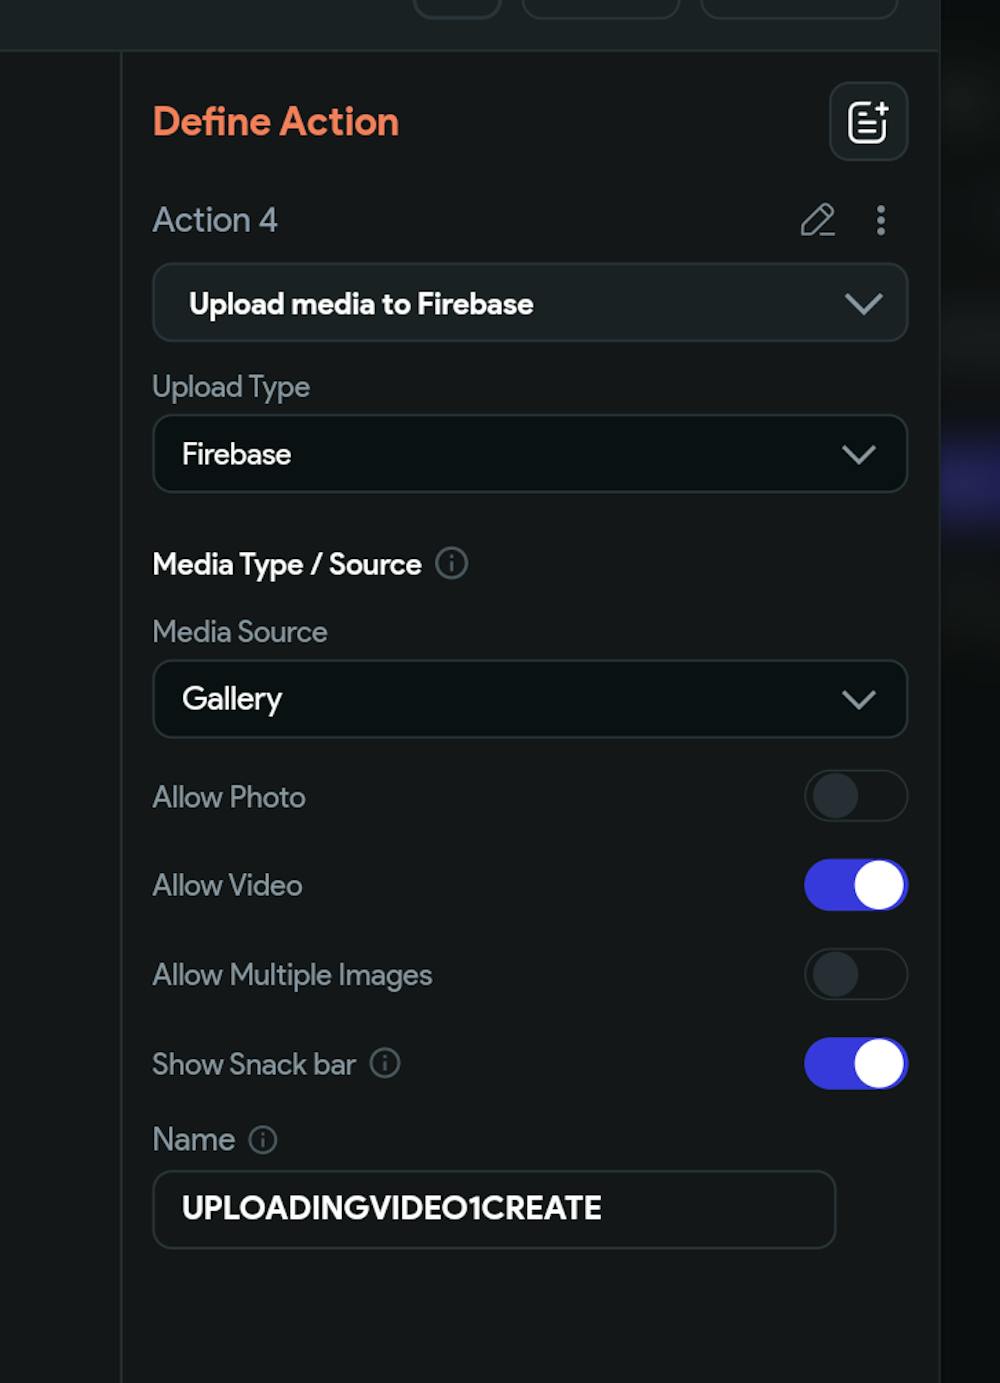1000x1383 pixels.
Task: Click the pencil edit icon for Action 4
Action: click(x=817, y=220)
